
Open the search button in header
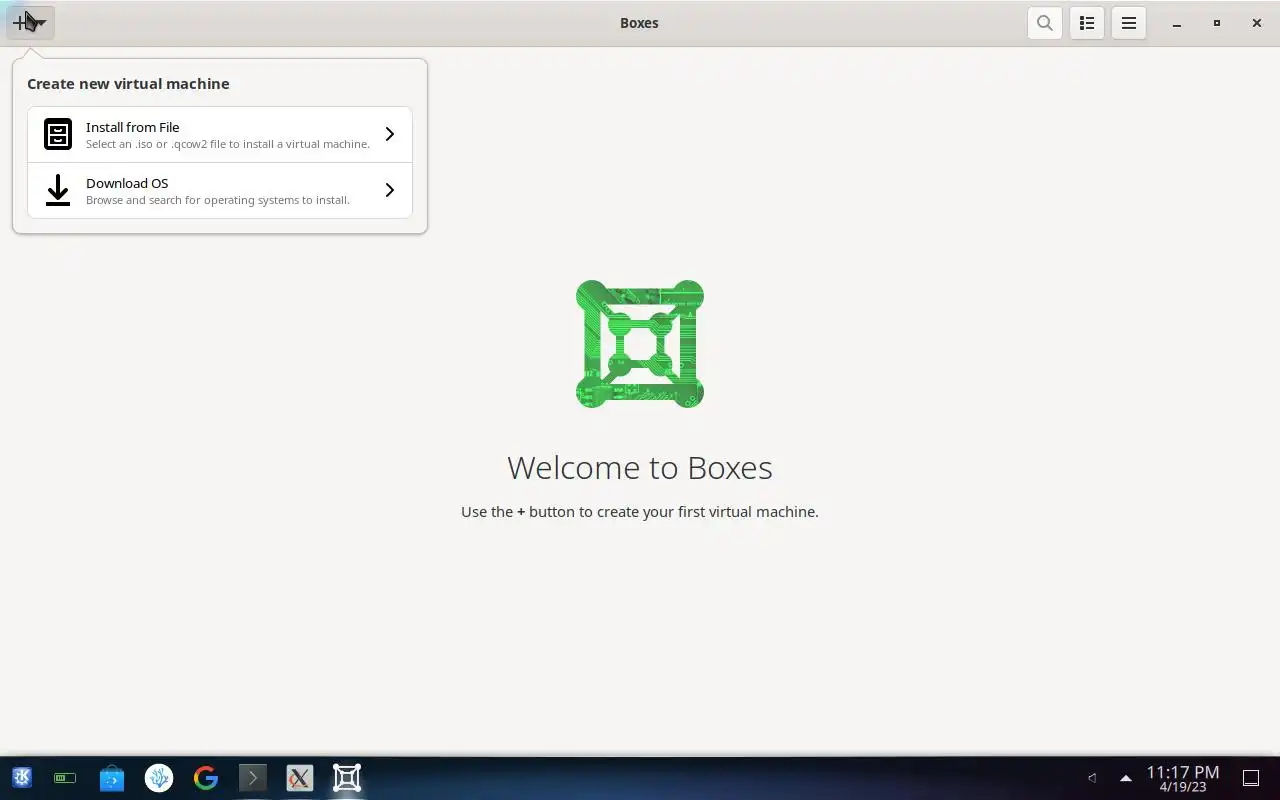(1044, 23)
